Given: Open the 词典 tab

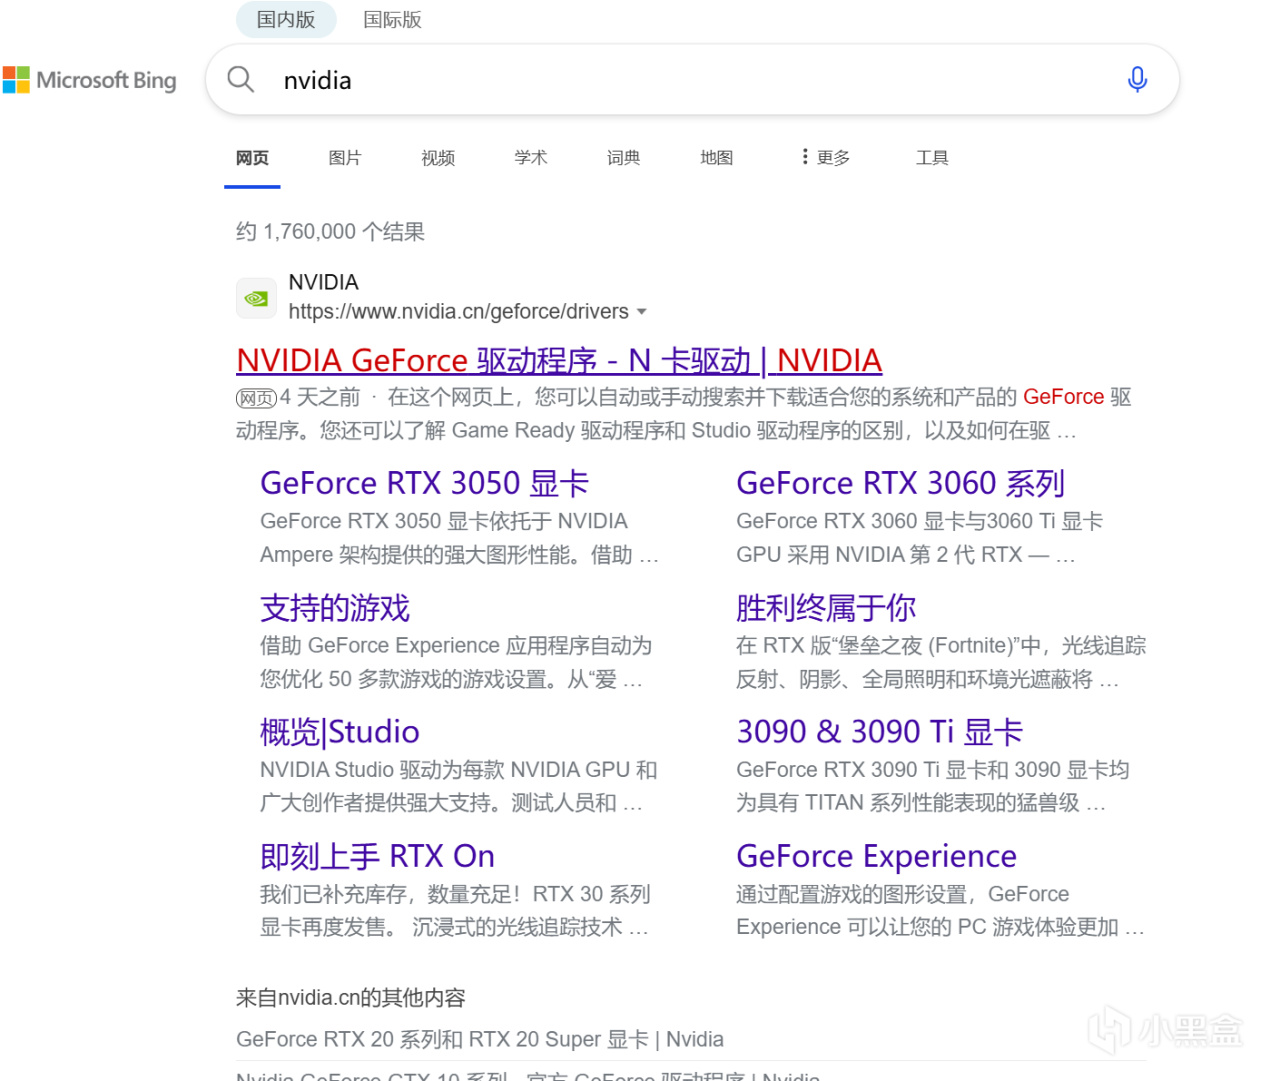Looking at the screenshot, I should (624, 157).
